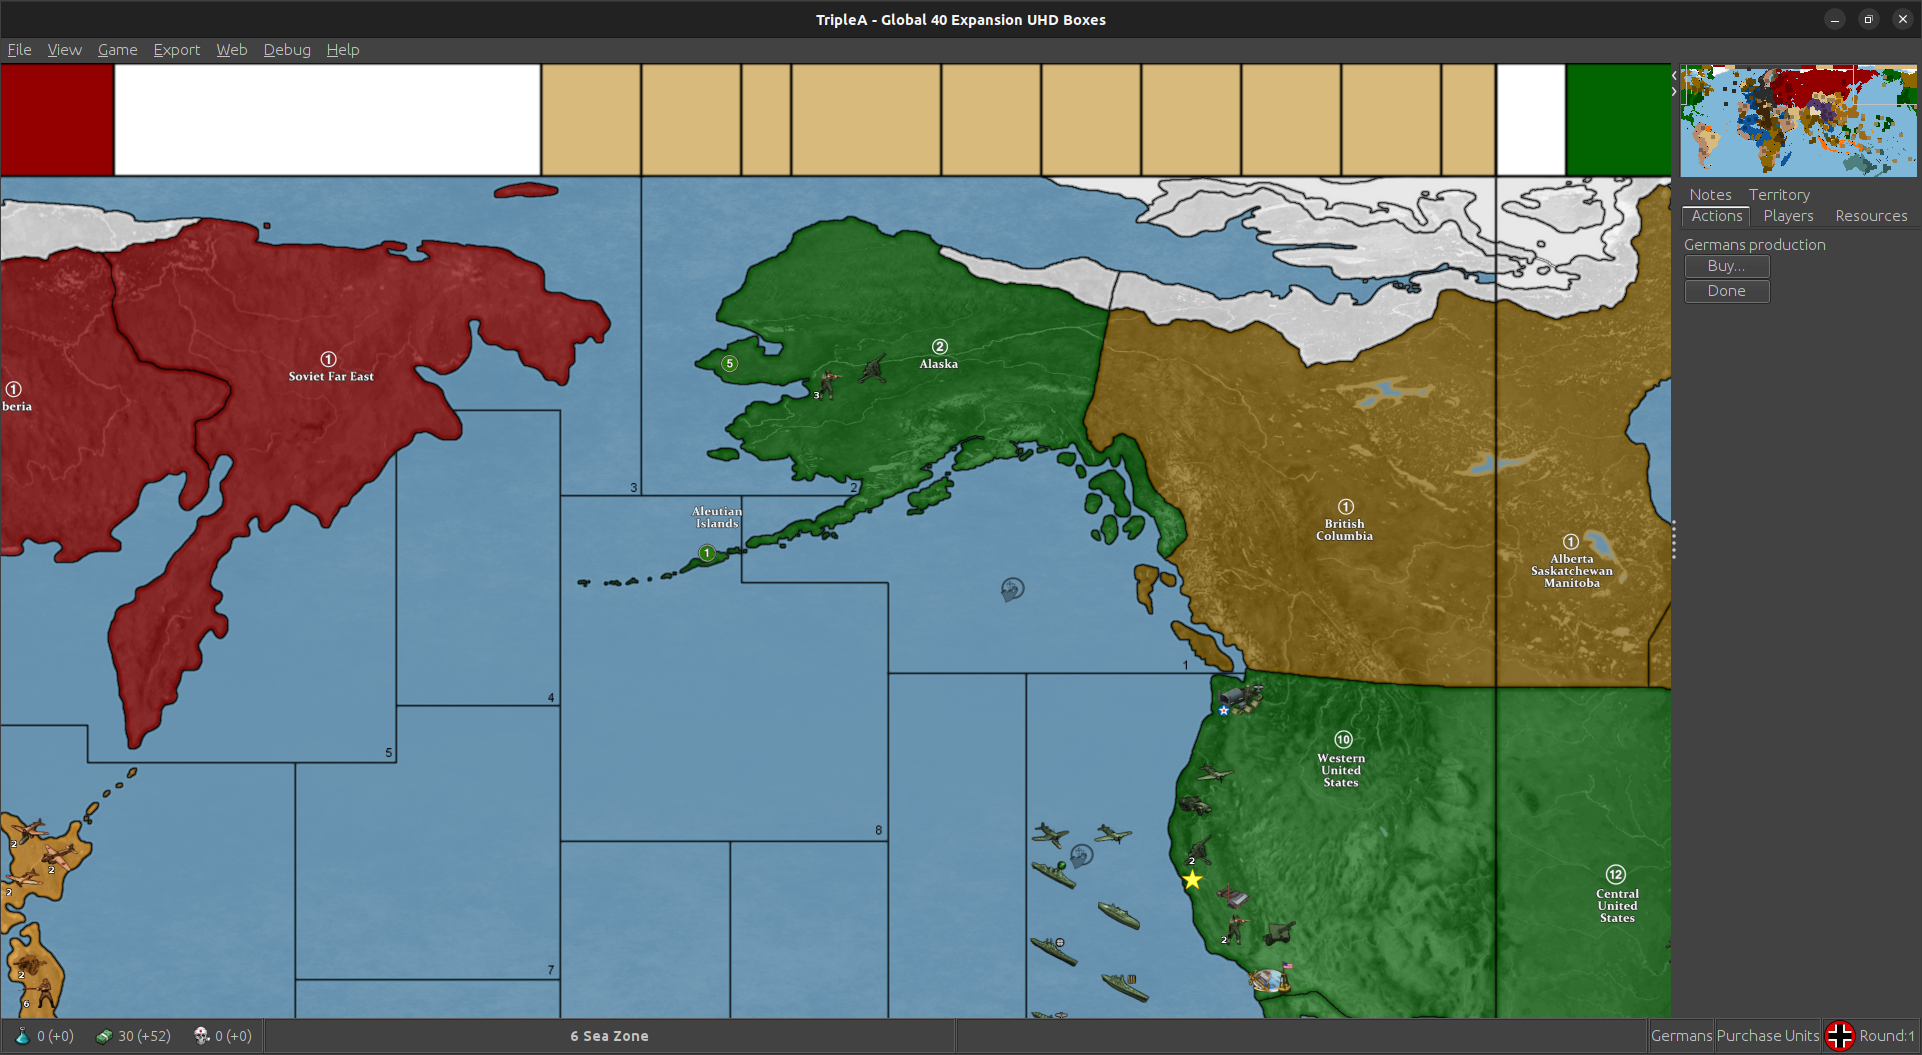This screenshot has width=1922, height=1055.
Task: Switch to the Actions tab
Action: [1716, 216]
